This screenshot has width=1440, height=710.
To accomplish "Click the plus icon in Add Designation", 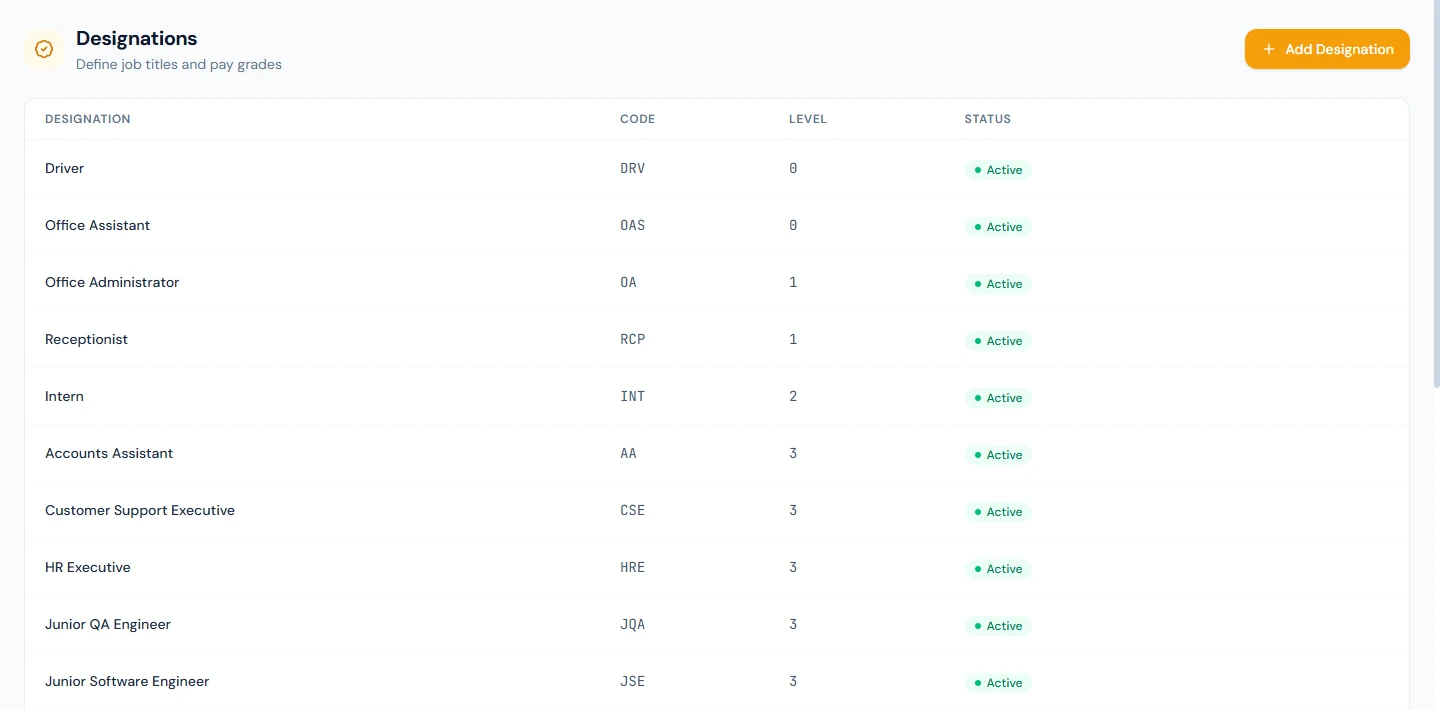I will pos(1269,49).
